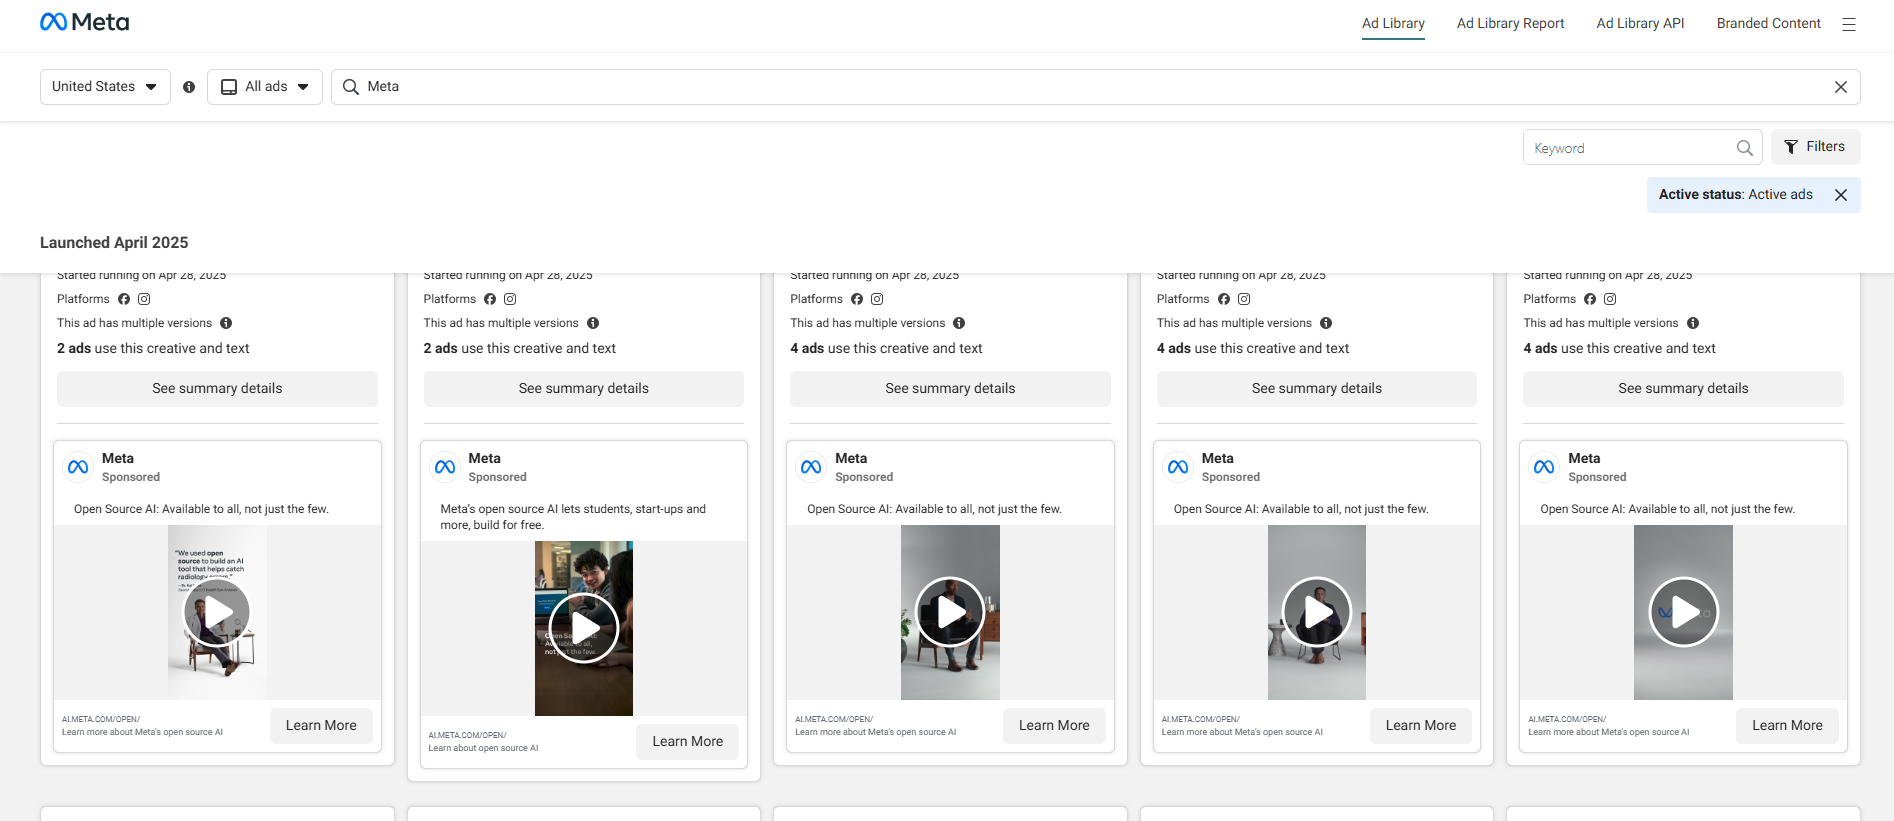This screenshot has height=821, width=1894.
Task: Click the multiple versions info icon in third card
Action: click(x=959, y=323)
